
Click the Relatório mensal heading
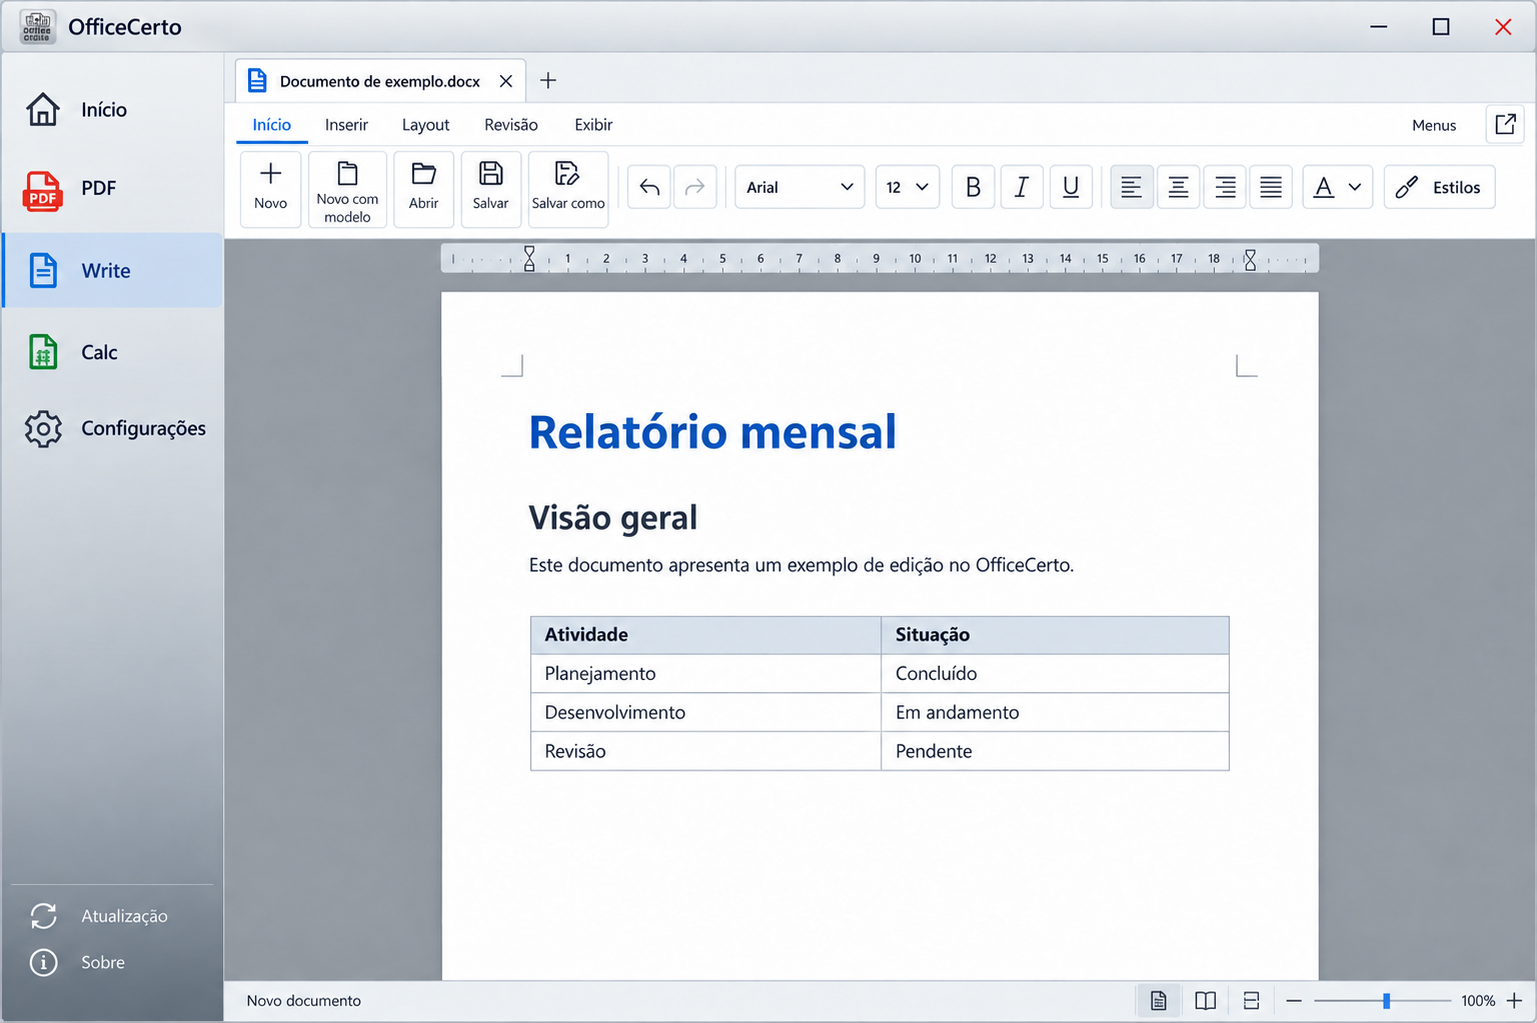tap(712, 433)
